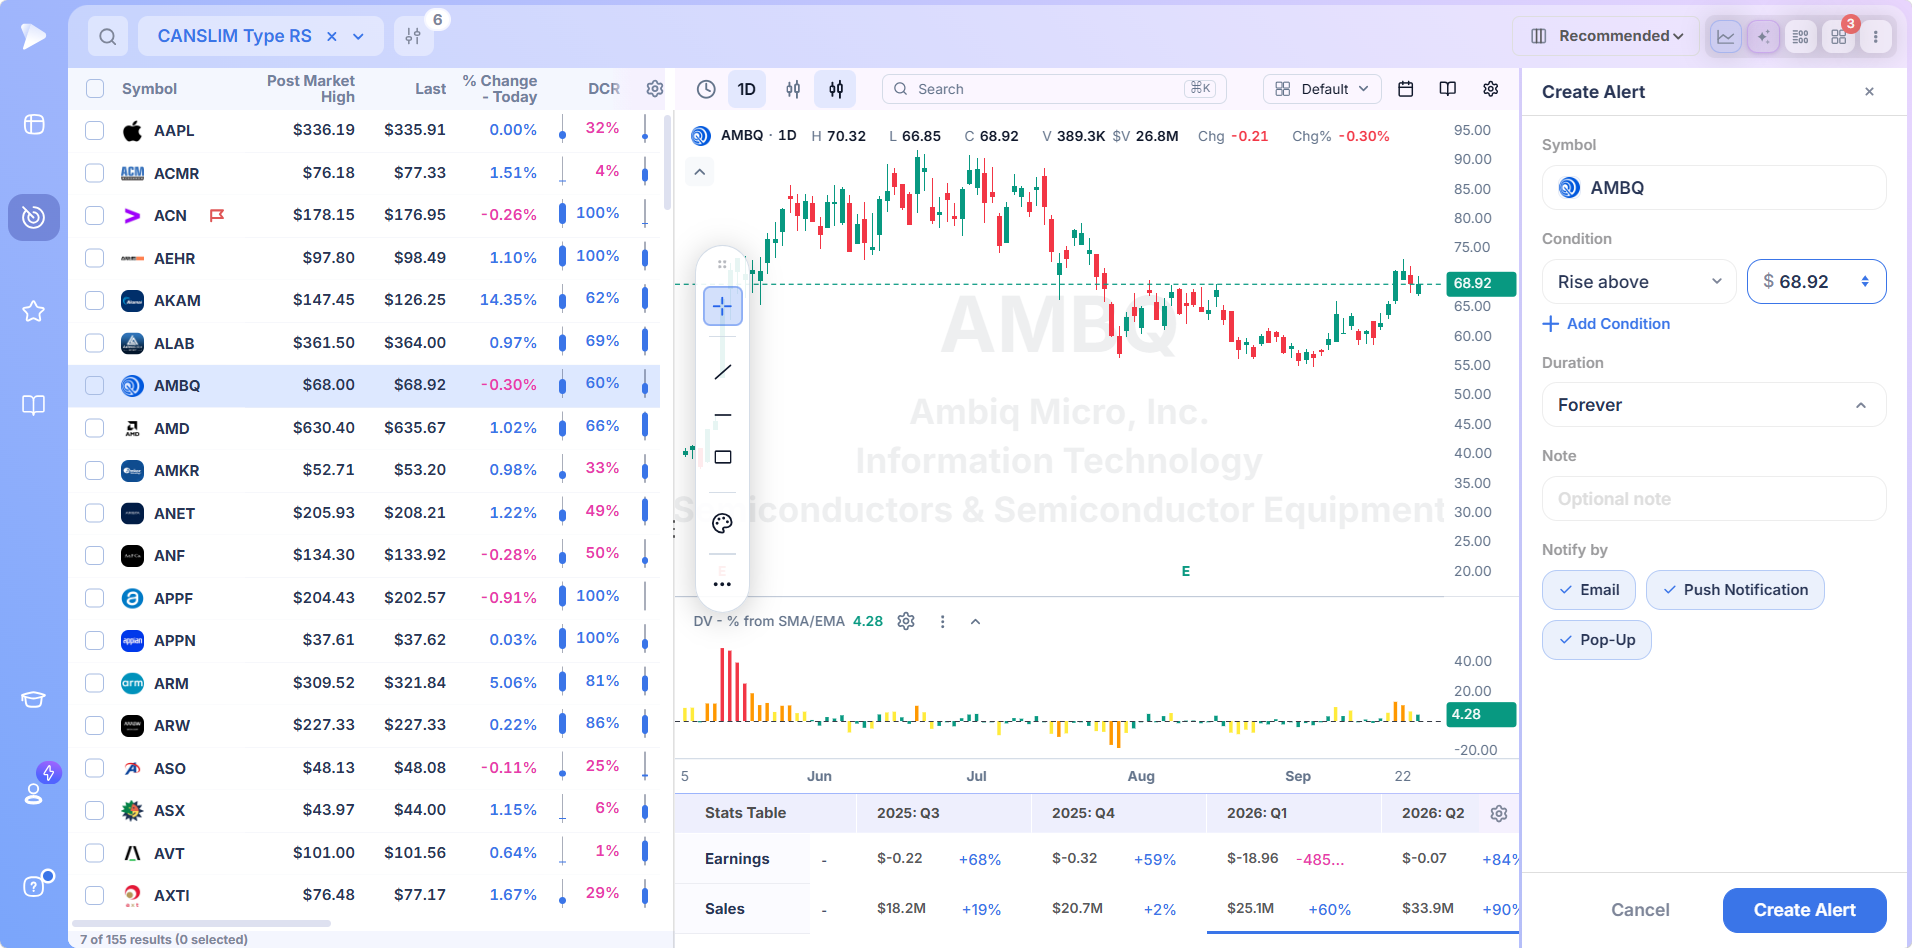This screenshot has height=948, width=1912.
Task: Click the Optional note field
Action: 1714,499
